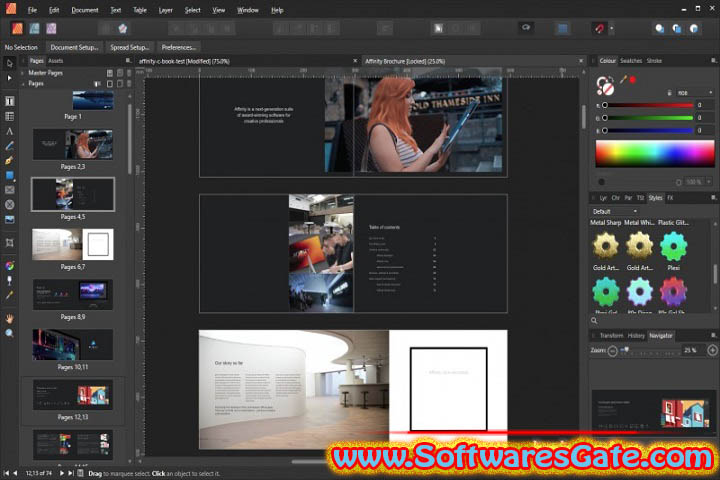Pick a colour from the spectrum bar

click(x=655, y=154)
